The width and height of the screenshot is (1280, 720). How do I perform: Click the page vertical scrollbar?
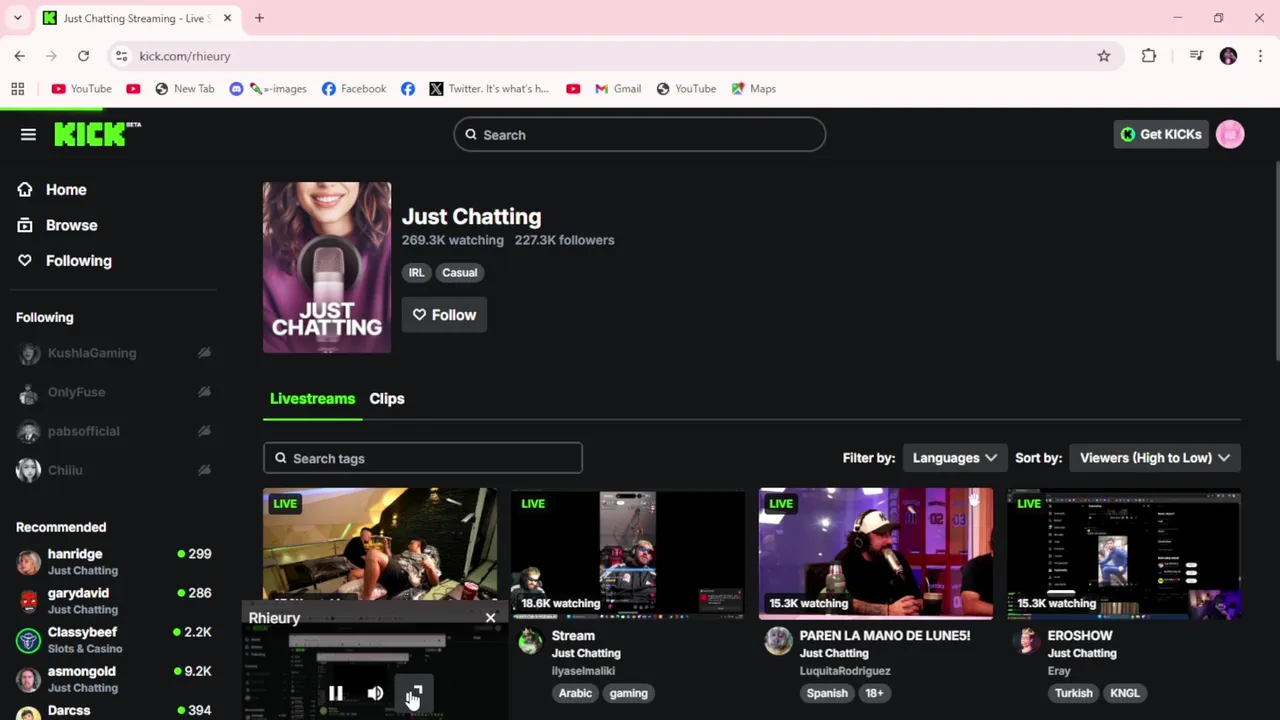[x=1276, y=260]
